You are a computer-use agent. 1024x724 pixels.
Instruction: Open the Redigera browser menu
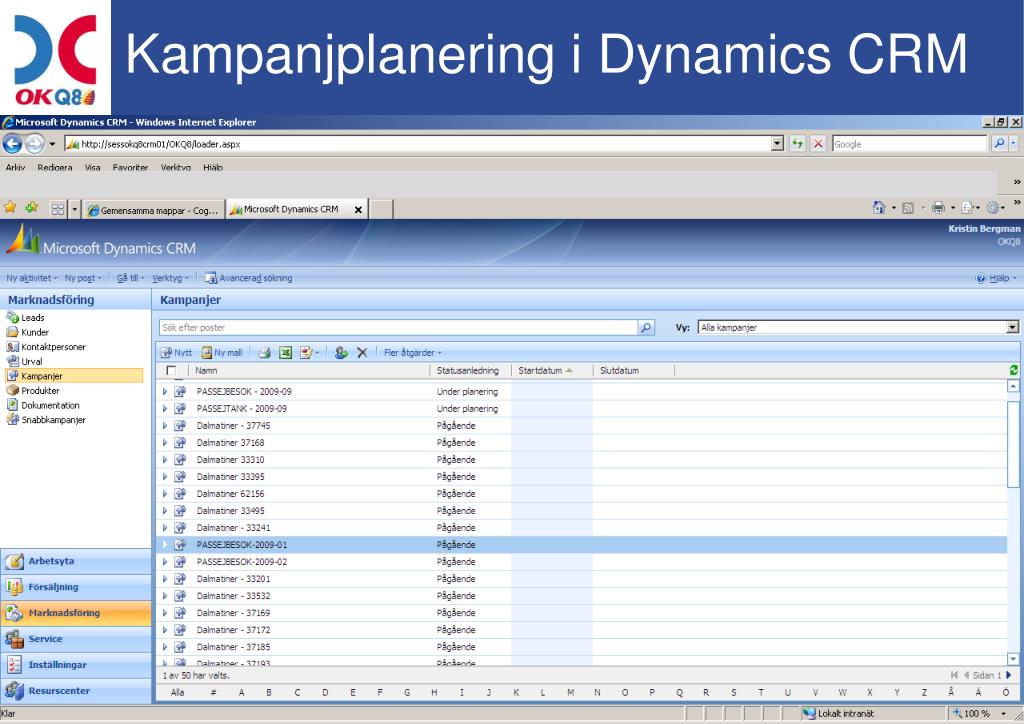coord(55,168)
